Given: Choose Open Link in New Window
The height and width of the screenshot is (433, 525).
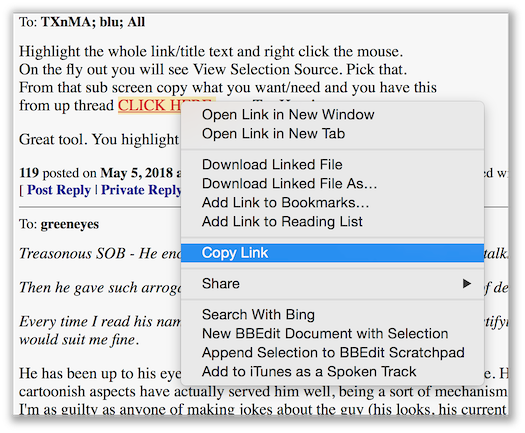Looking at the screenshot, I should pyautogui.click(x=332, y=115).
